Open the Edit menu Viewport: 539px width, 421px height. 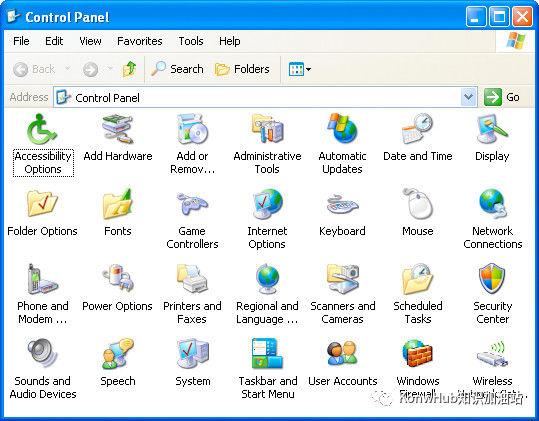54,41
